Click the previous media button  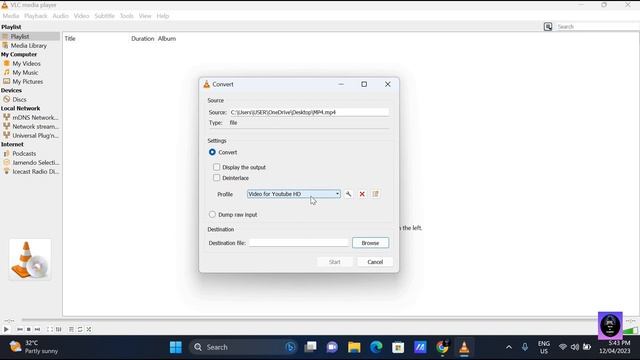pyautogui.click(x=20, y=329)
